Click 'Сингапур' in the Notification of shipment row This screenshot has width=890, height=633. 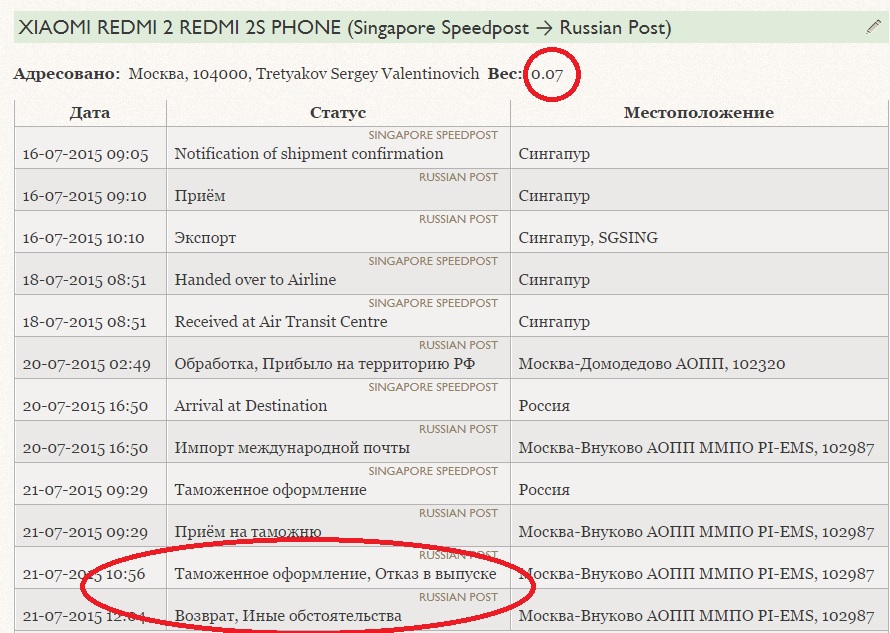[554, 154]
